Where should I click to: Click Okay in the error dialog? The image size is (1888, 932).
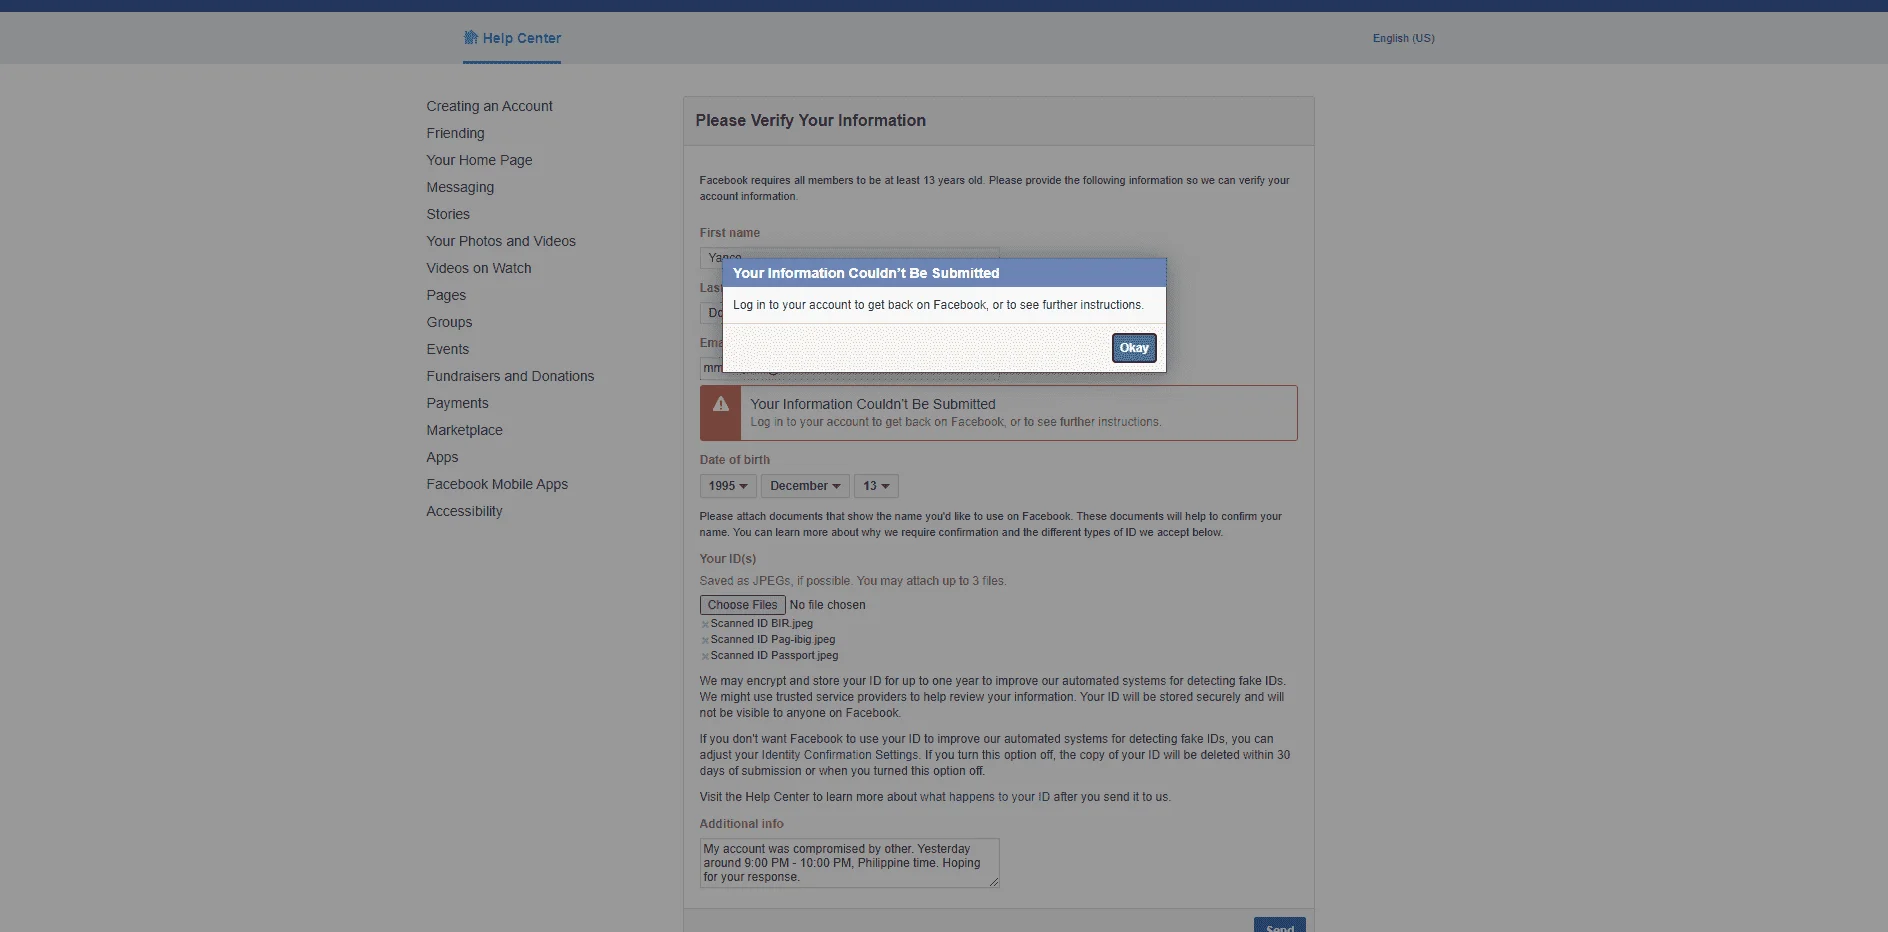click(x=1134, y=348)
